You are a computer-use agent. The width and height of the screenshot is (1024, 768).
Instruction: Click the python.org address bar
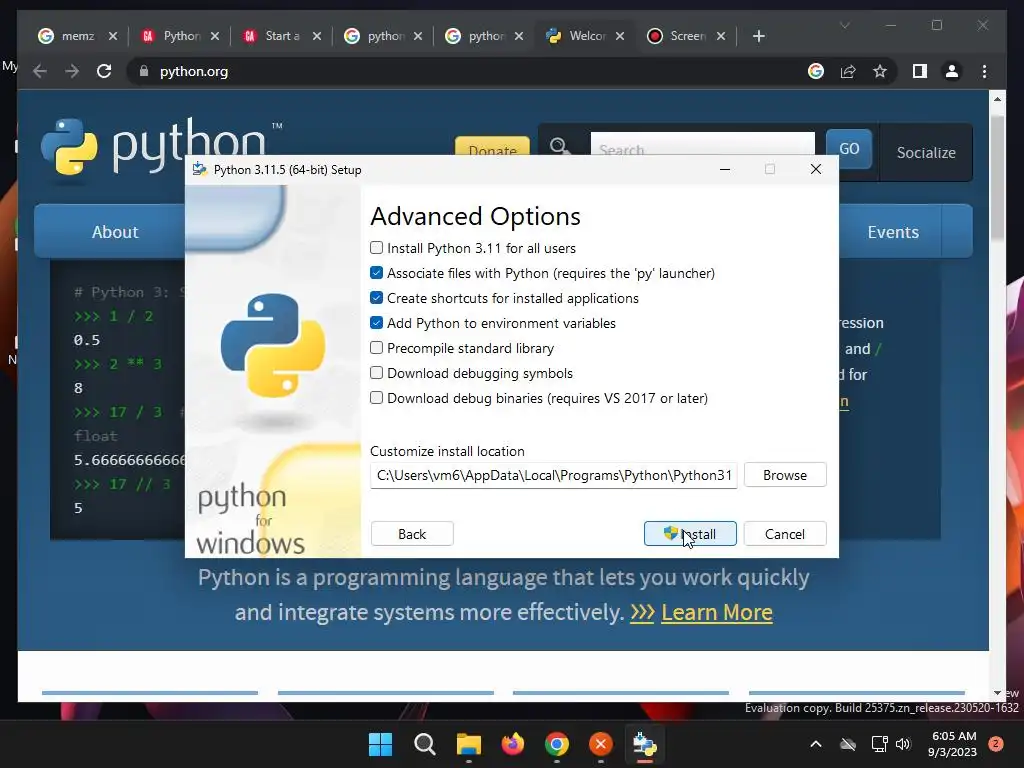coord(457,71)
